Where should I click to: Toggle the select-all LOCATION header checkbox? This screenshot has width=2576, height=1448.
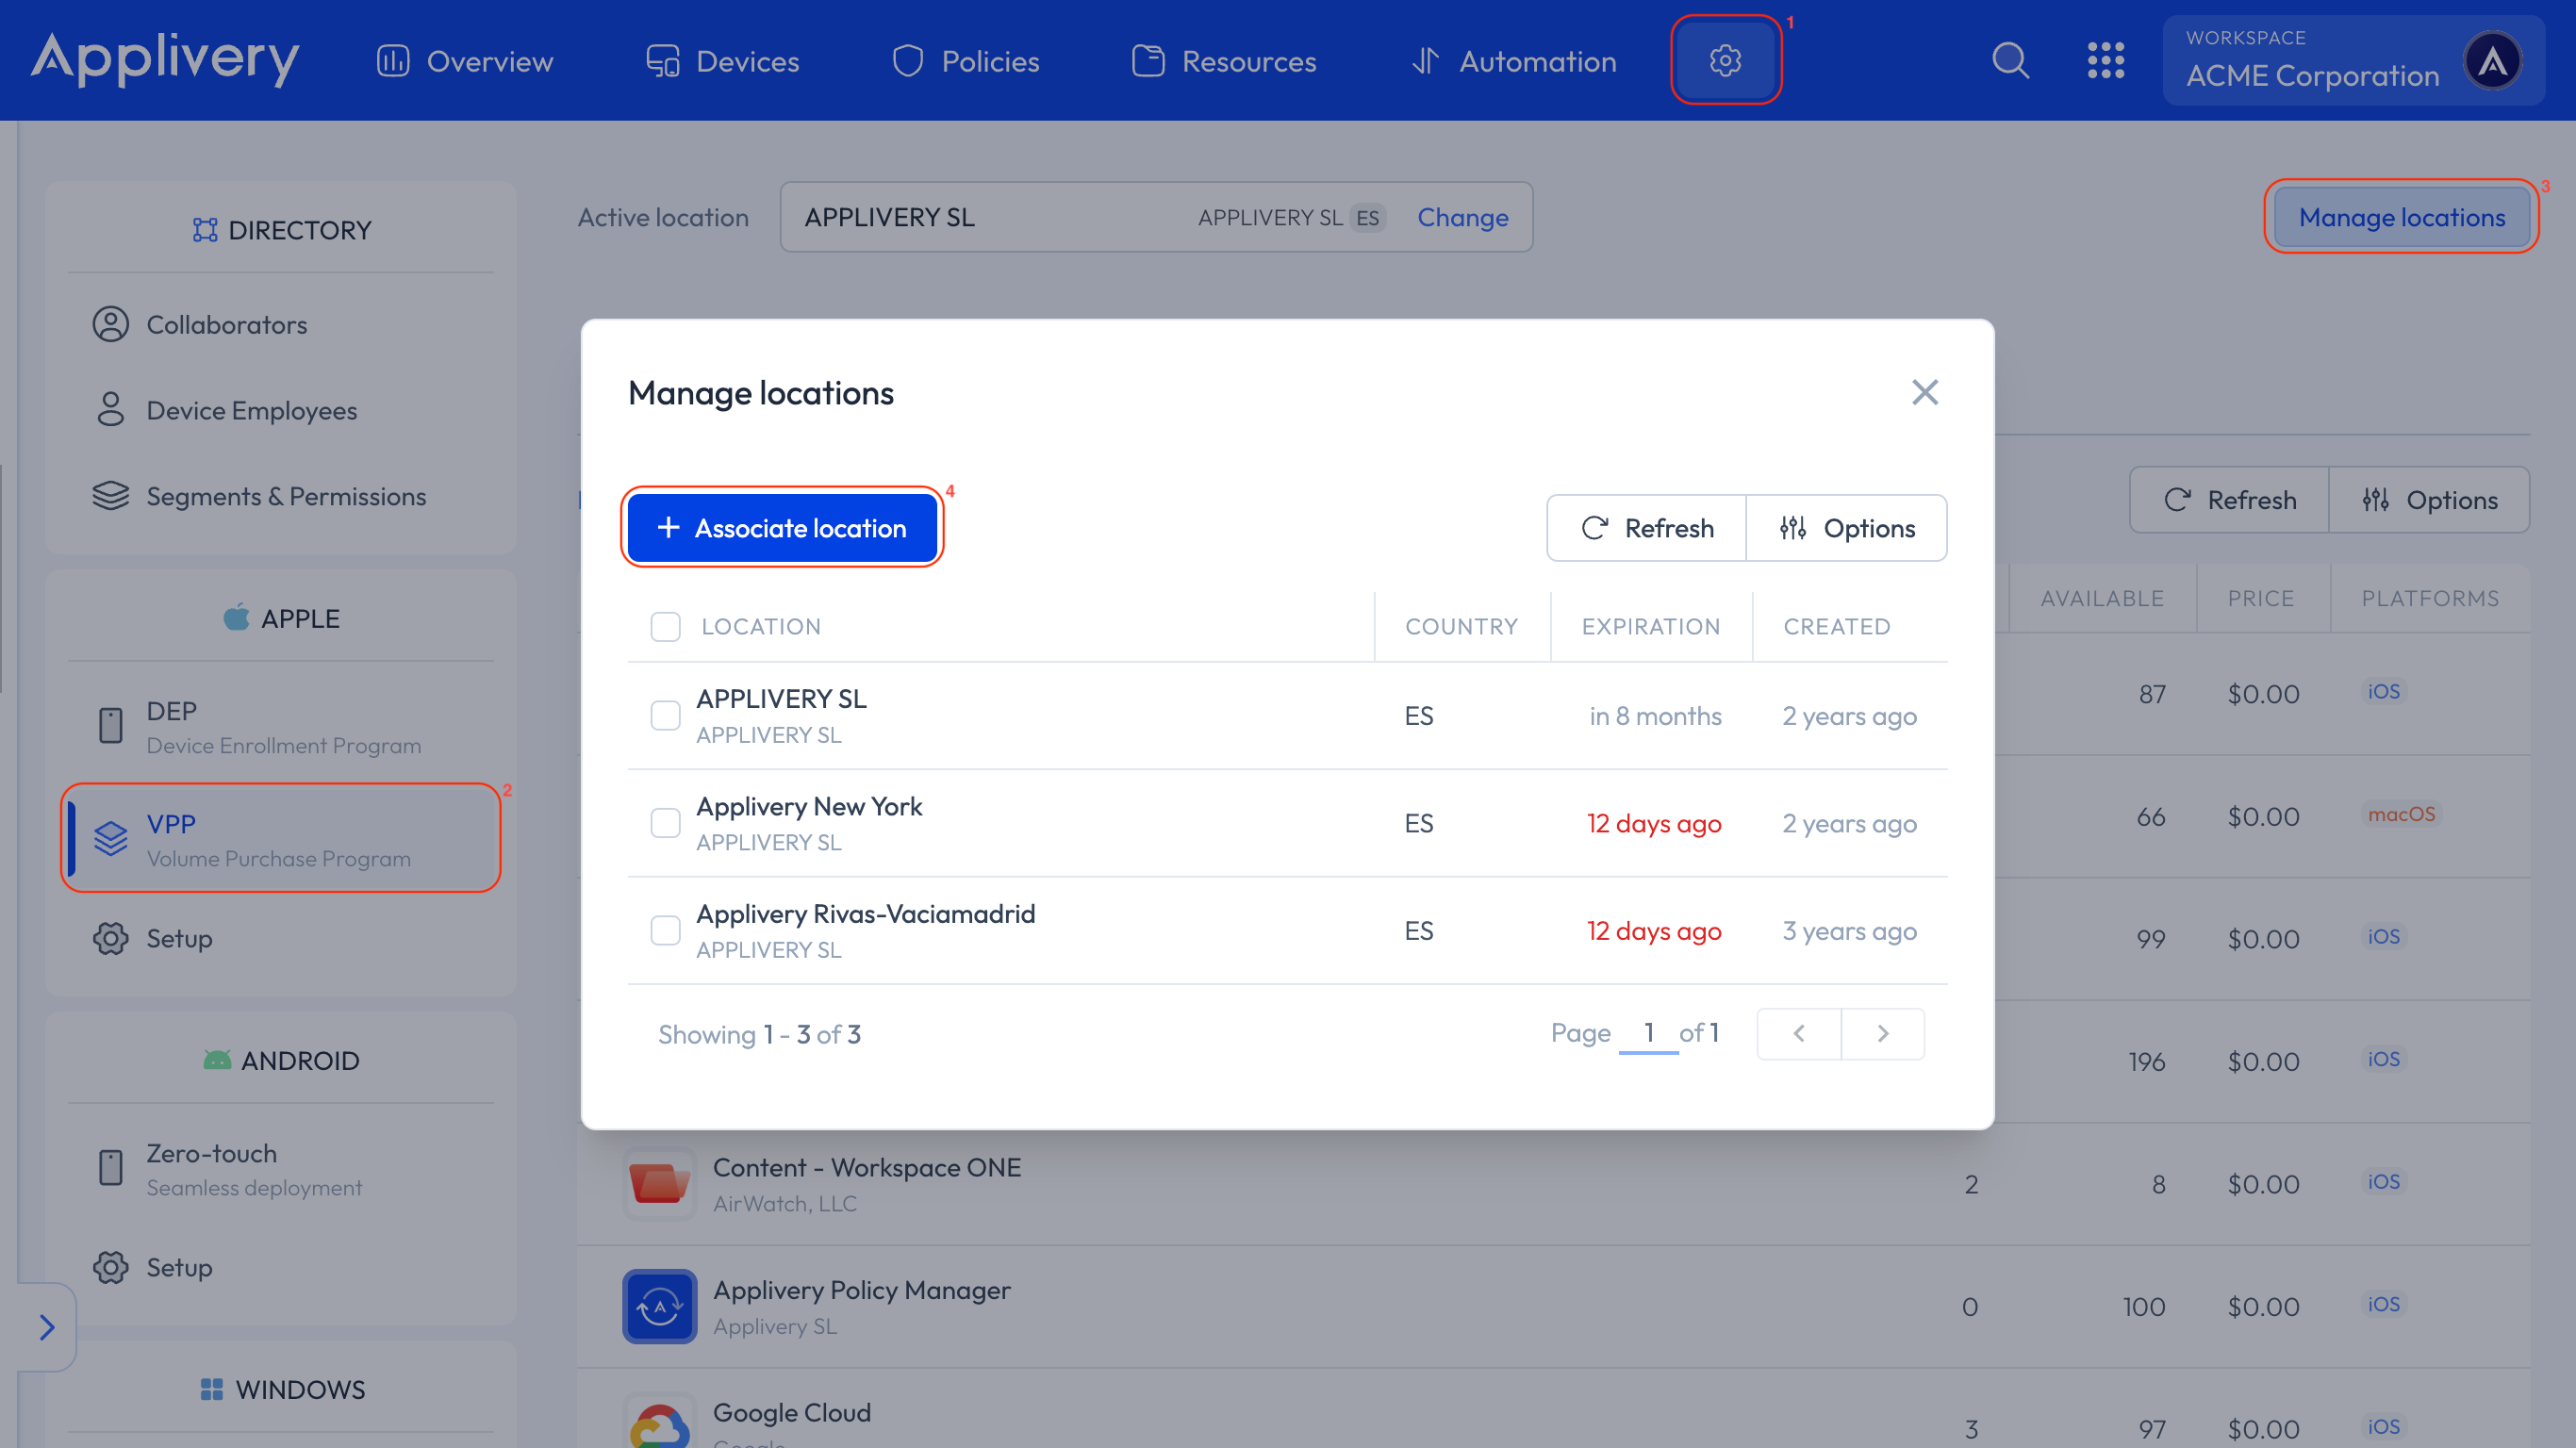click(665, 627)
